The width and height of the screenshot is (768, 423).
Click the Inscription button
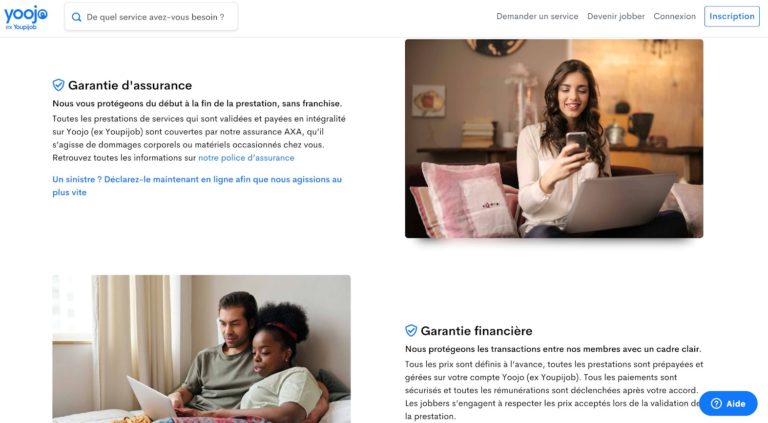(x=732, y=16)
